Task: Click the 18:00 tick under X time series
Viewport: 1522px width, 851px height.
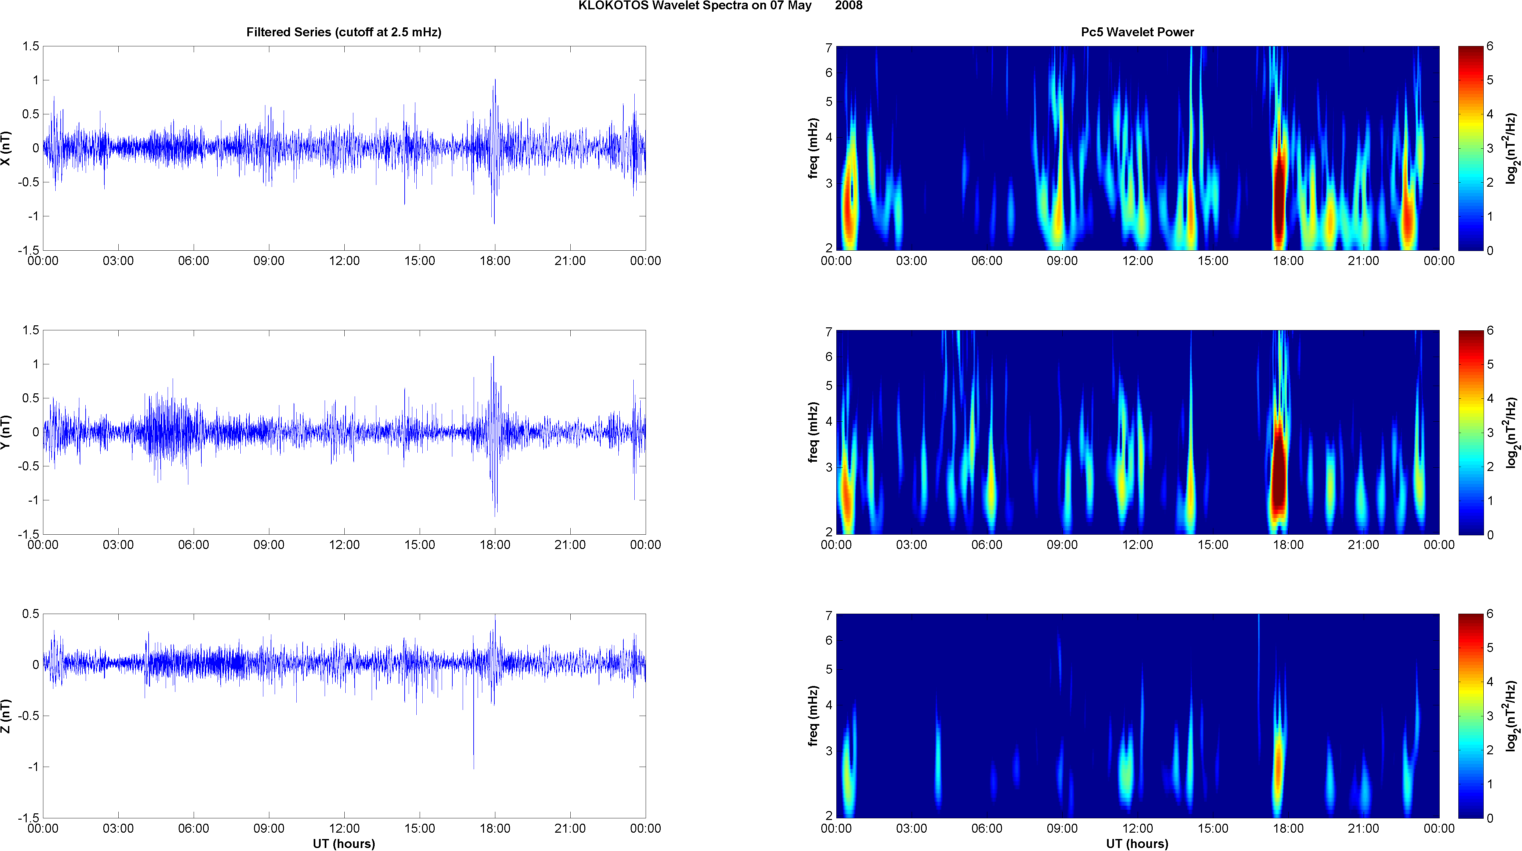Action: pos(495,261)
